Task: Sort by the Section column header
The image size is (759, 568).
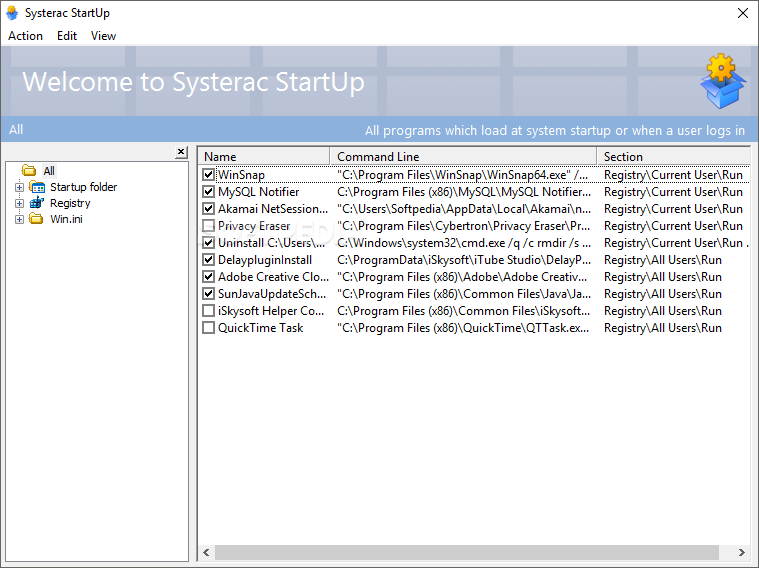Action: (x=674, y=156)
